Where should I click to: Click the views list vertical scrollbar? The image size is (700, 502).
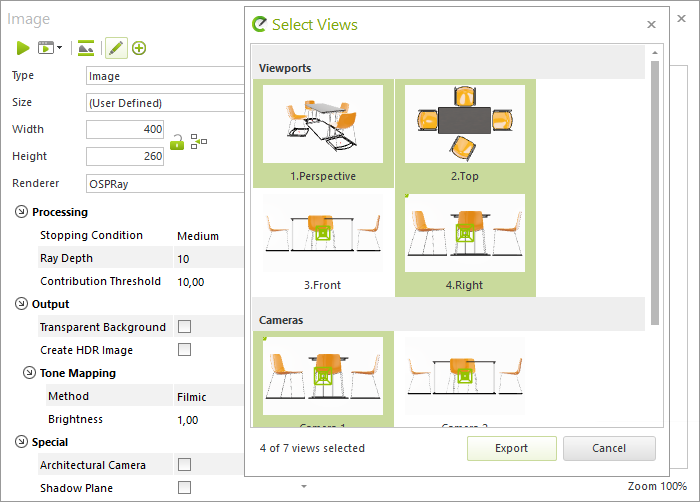tap(655, 192)
